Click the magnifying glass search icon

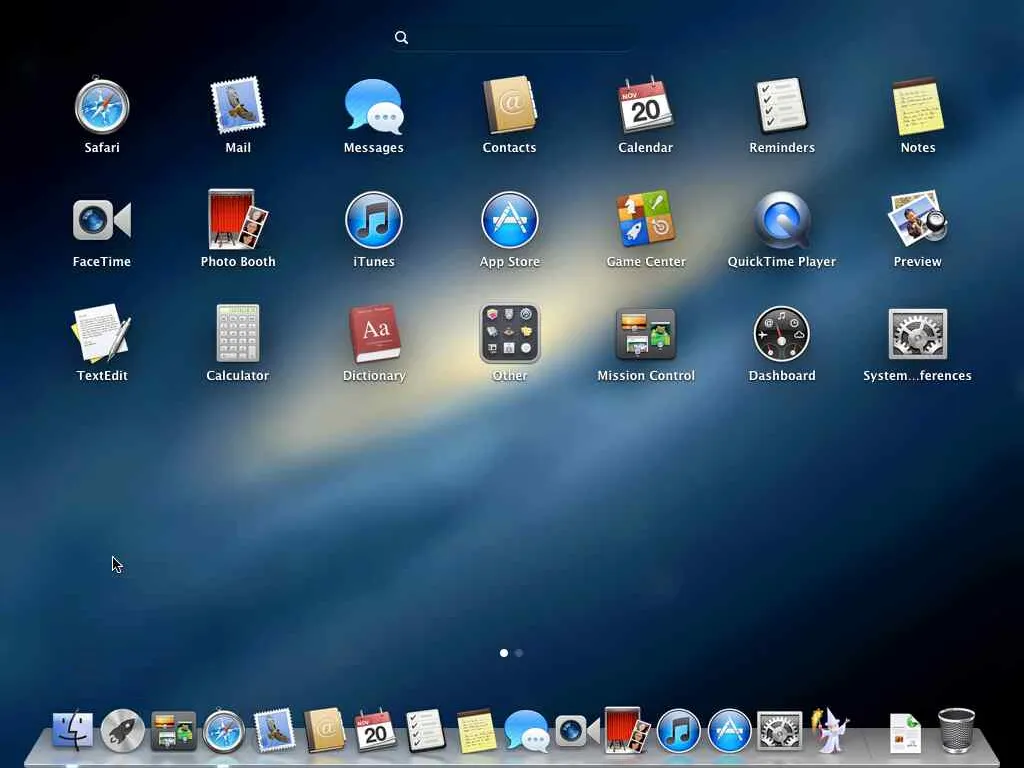coord(401,38)
